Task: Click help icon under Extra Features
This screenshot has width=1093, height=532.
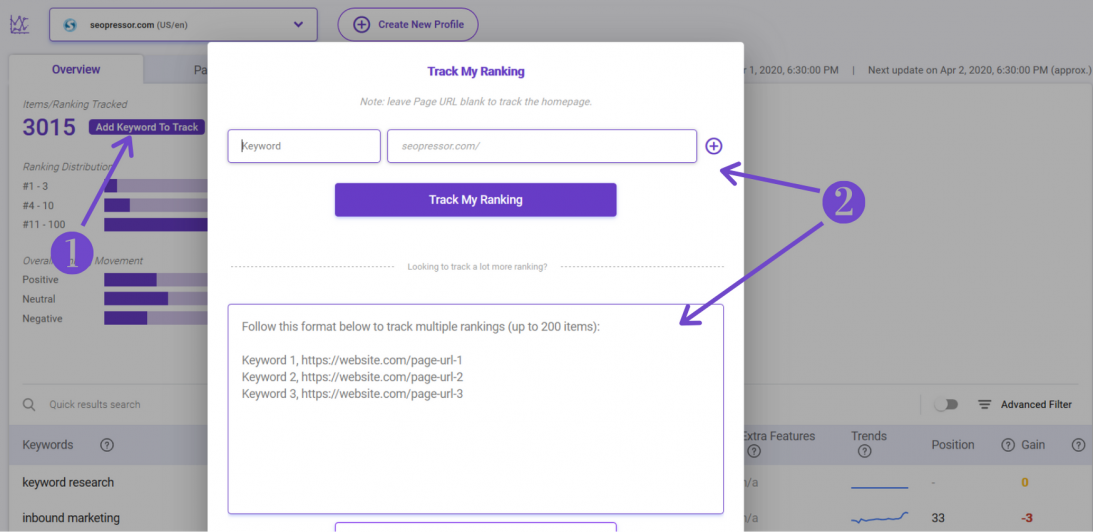Action: coord(754,452)
